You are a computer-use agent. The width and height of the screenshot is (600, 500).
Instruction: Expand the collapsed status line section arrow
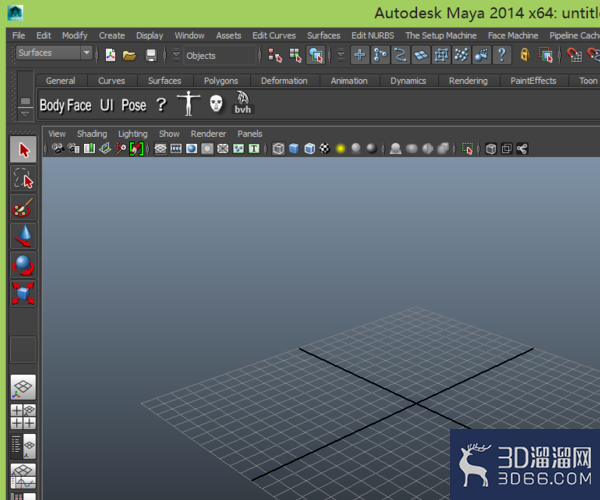[x=176, y=55]
